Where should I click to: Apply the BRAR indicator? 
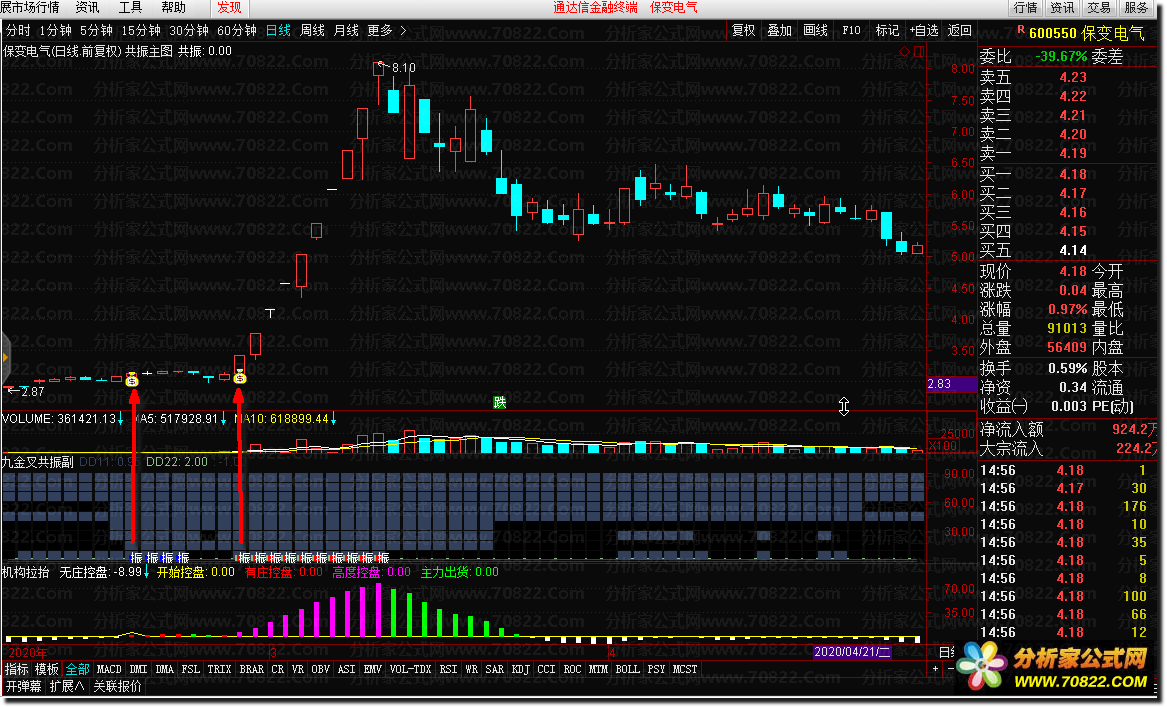(x=252, y=669)
